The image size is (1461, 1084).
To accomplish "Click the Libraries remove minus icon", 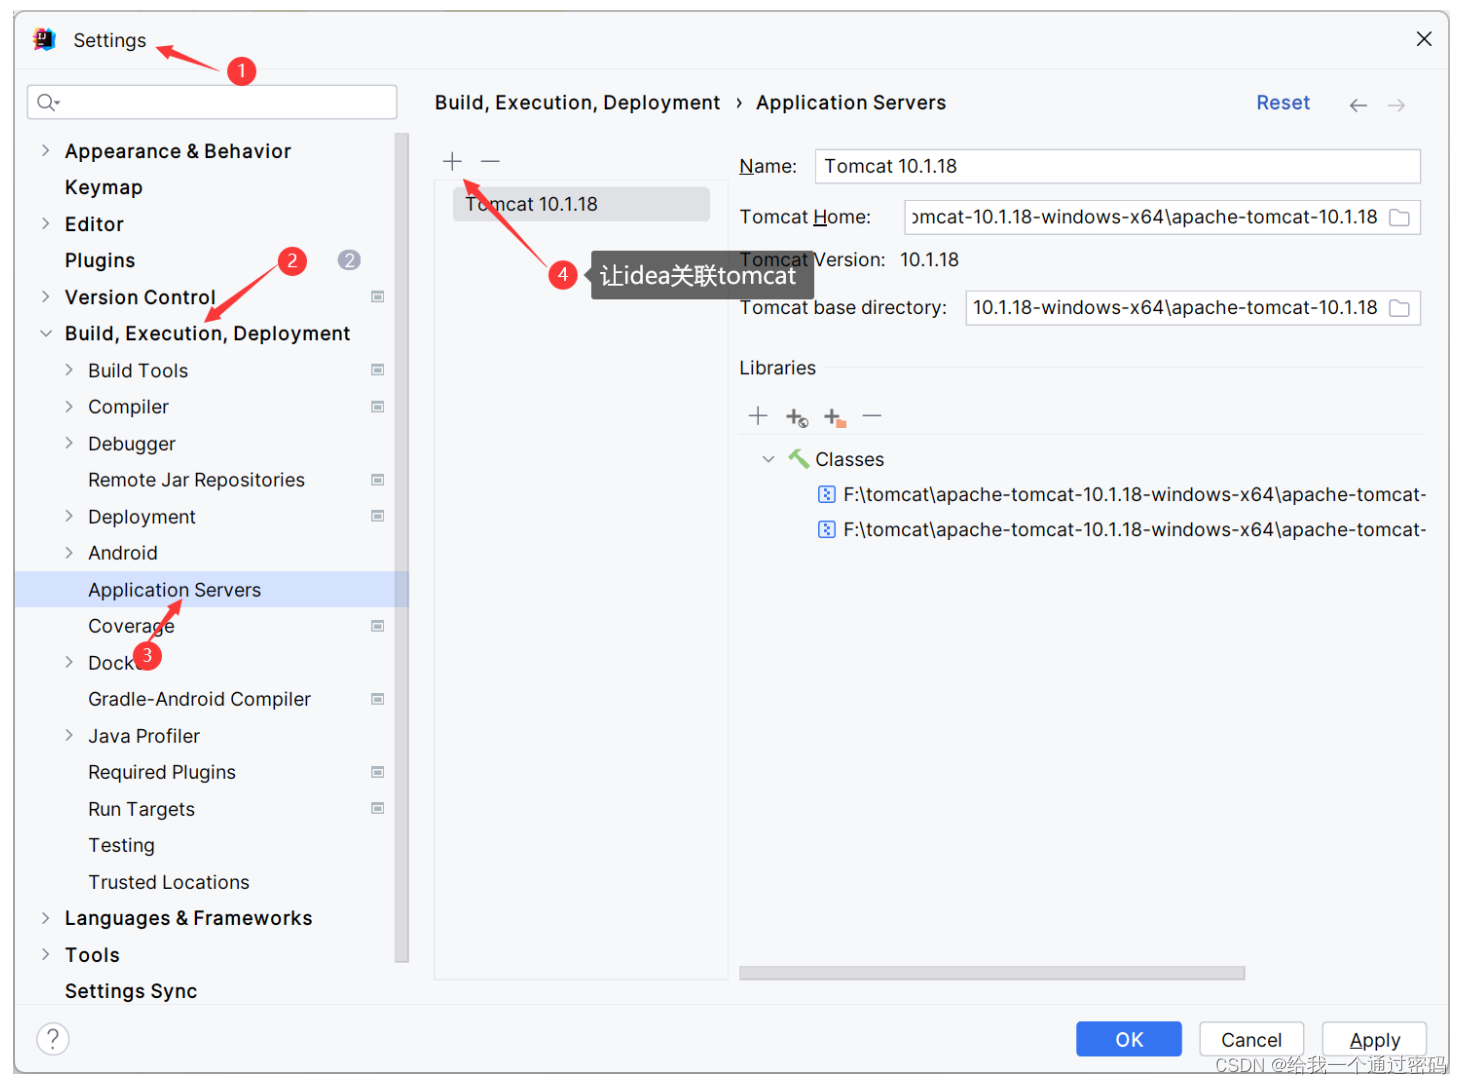I will click(872, 416).
